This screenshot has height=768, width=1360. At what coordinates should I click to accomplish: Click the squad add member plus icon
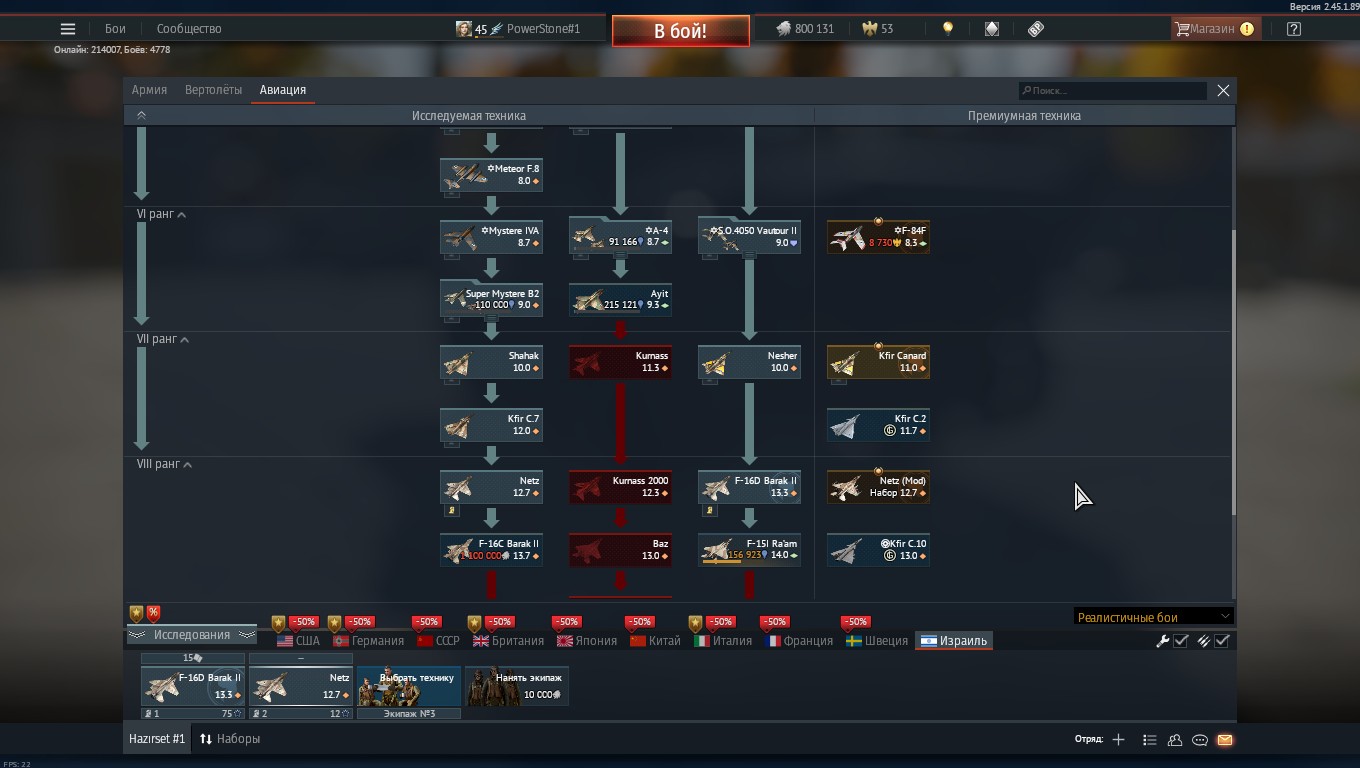1118,740
